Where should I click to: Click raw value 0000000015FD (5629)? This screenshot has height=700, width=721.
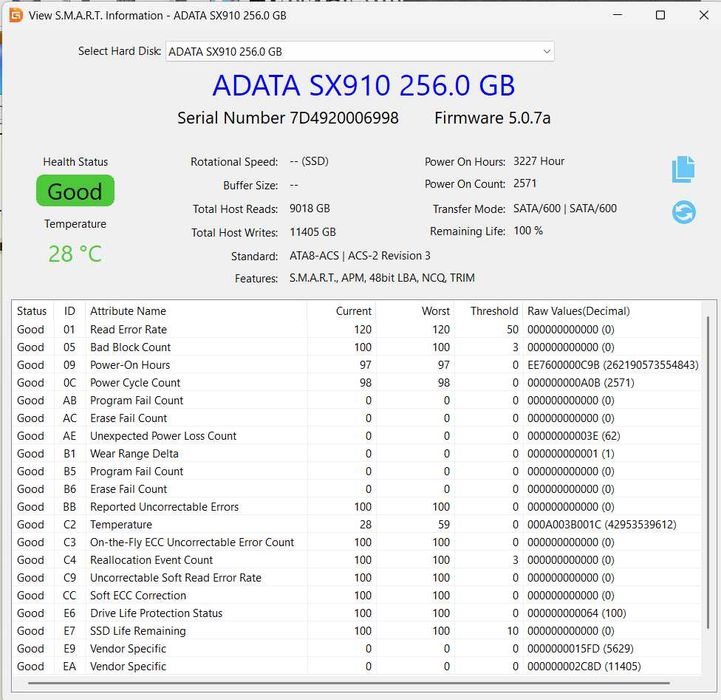click(x=580, y=648)
